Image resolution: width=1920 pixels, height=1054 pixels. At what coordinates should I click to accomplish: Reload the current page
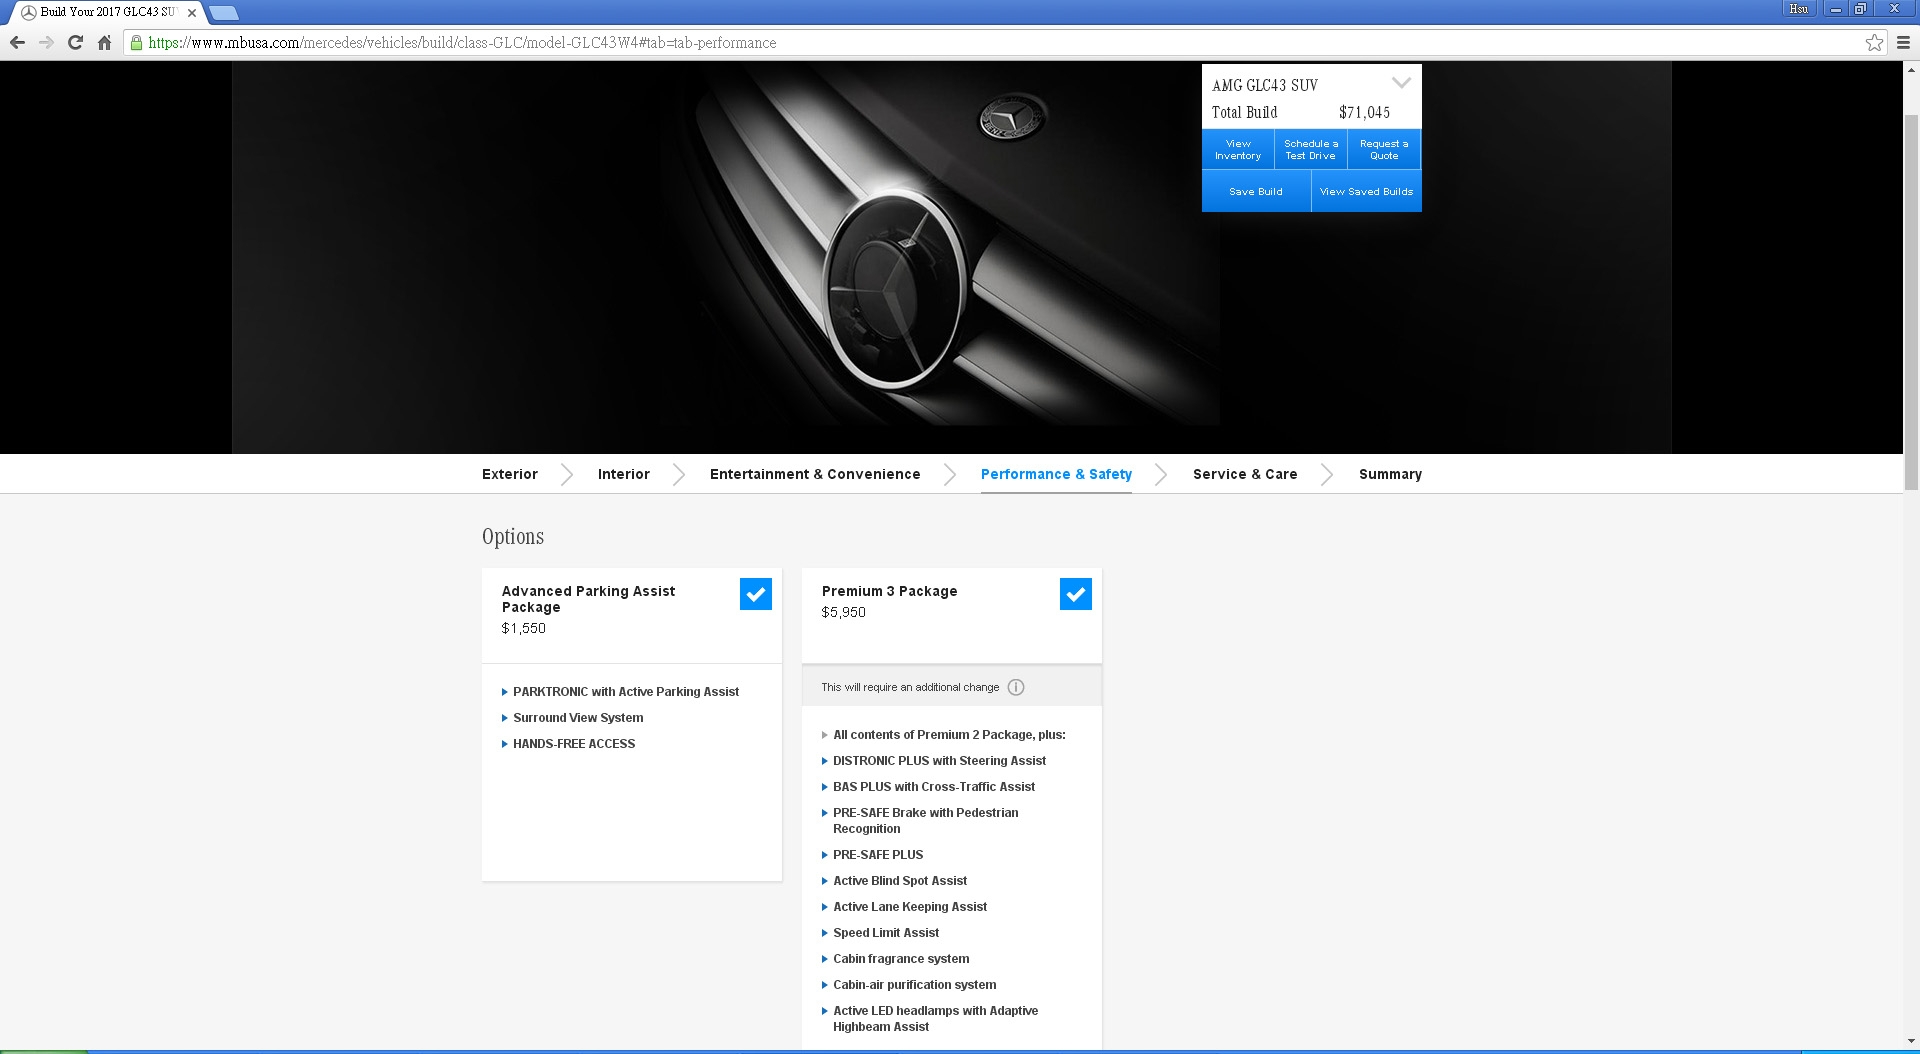pos(75,42)
